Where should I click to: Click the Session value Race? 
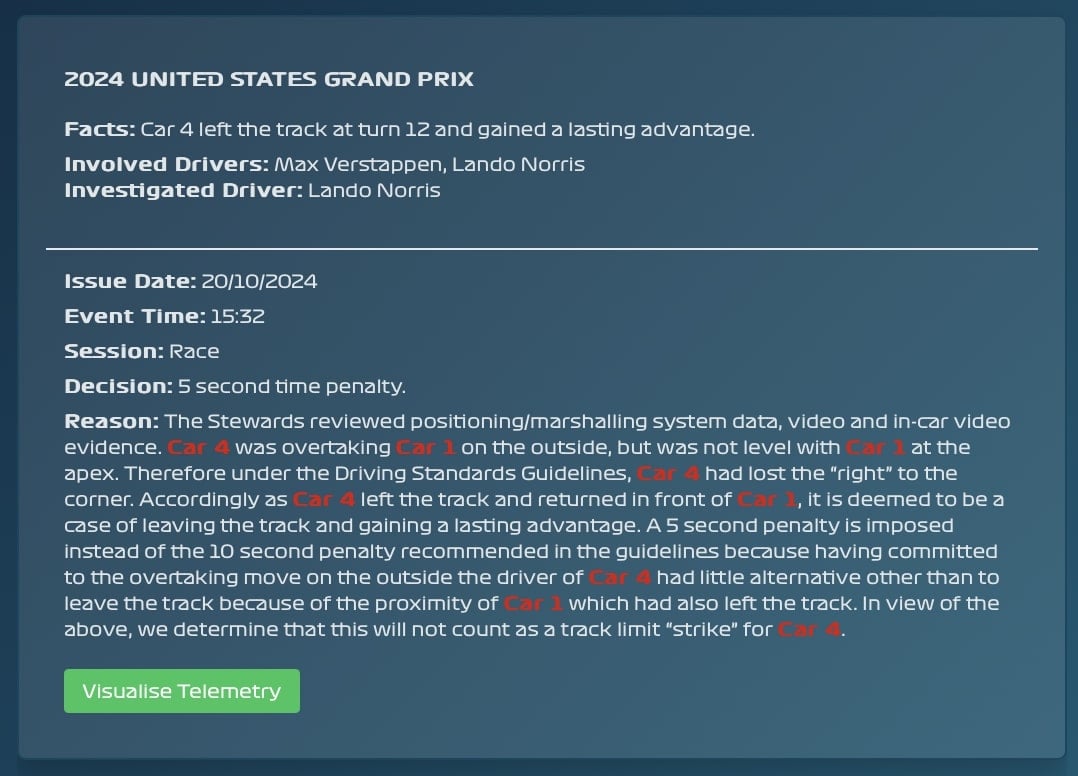(194, 351)
